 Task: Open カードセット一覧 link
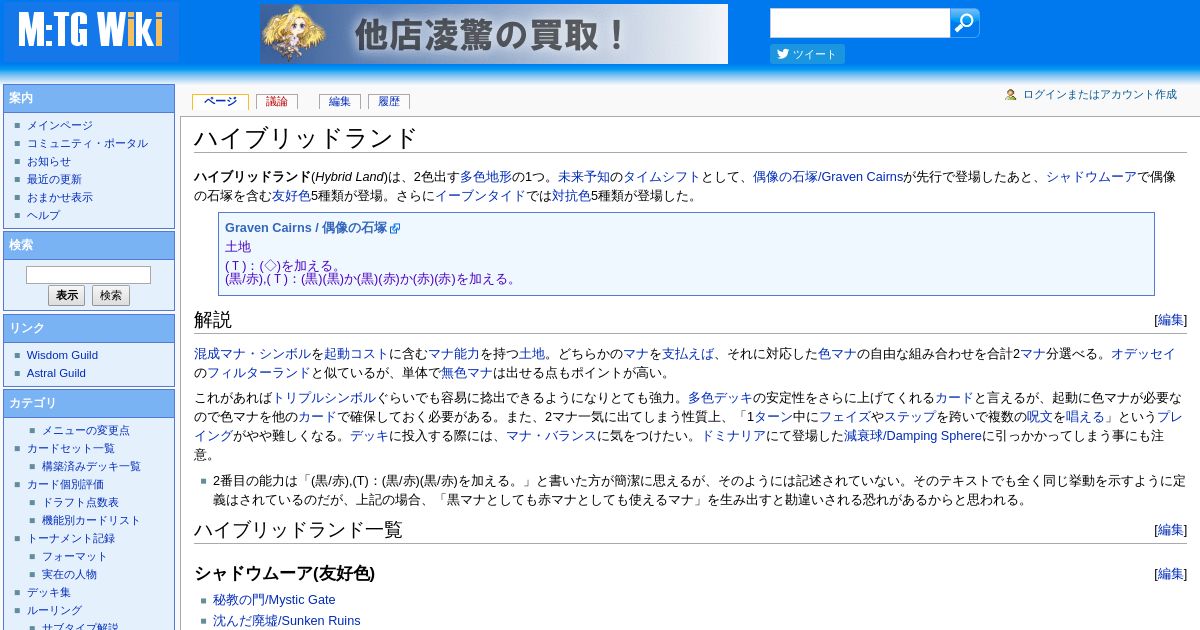(71, 448)
